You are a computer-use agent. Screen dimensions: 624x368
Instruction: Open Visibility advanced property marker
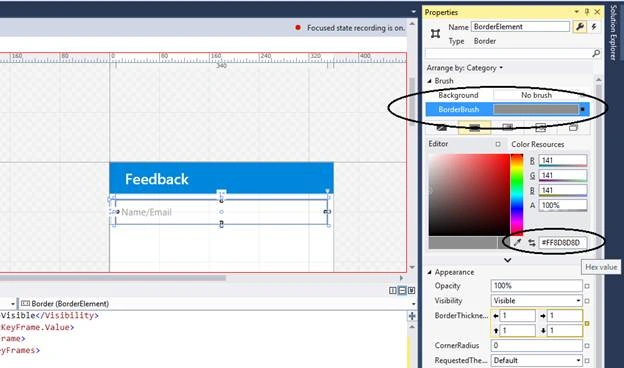tap(587, 301)
